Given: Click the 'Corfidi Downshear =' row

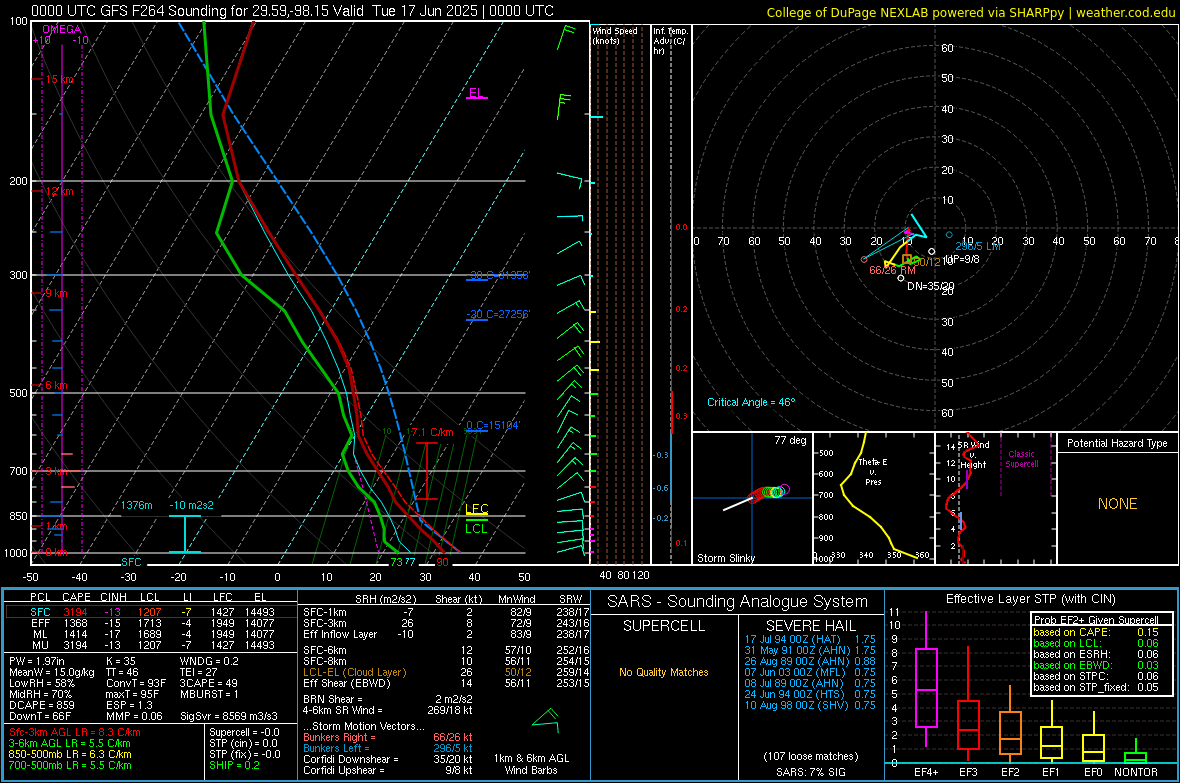Looking at the screenshot, I should pyautogui.click(x=388, y=759).
